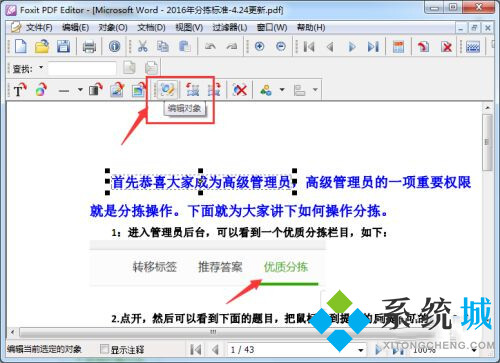Cut the selection with the scissors icon

pyautogui.click(x=142, y=46)
